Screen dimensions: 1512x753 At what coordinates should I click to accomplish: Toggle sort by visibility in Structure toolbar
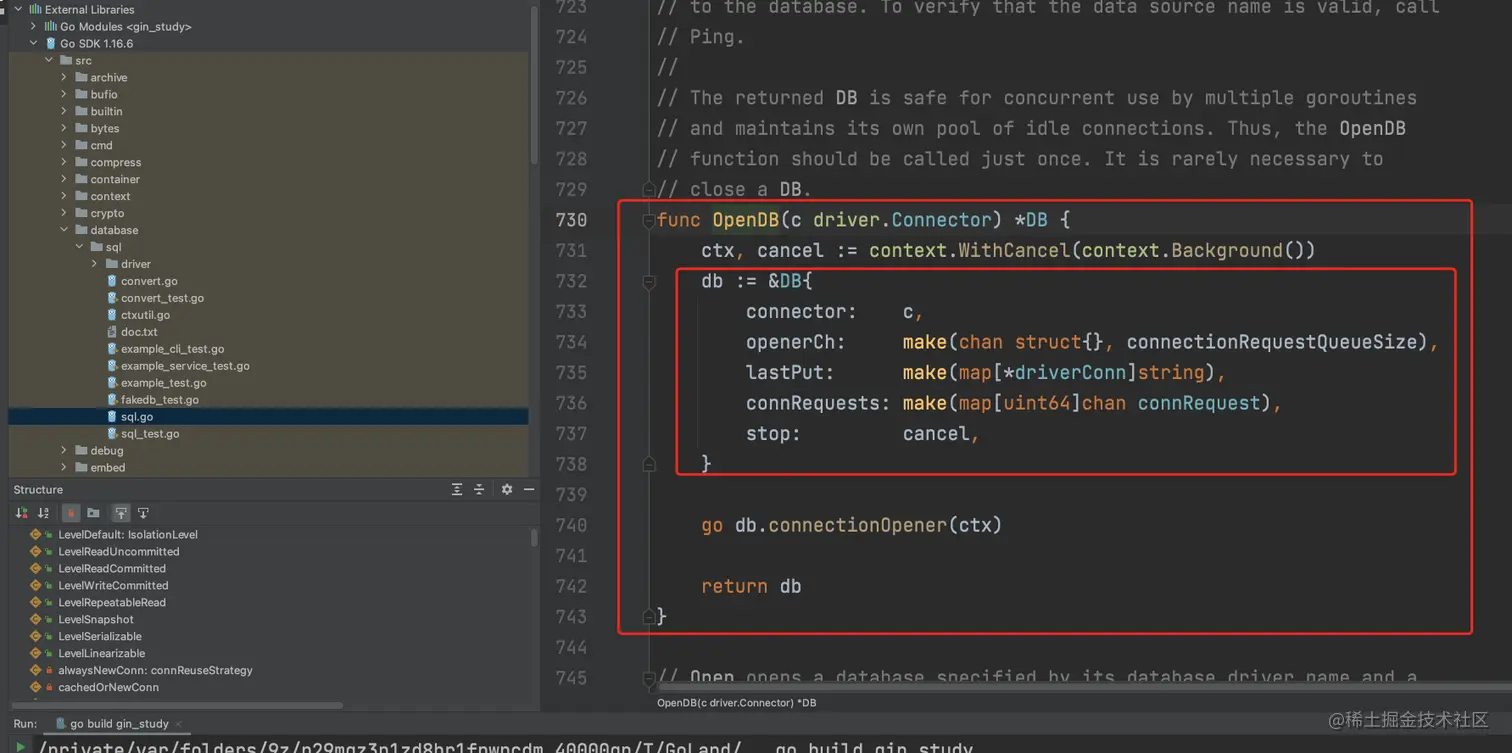click(x=21, y=513)
